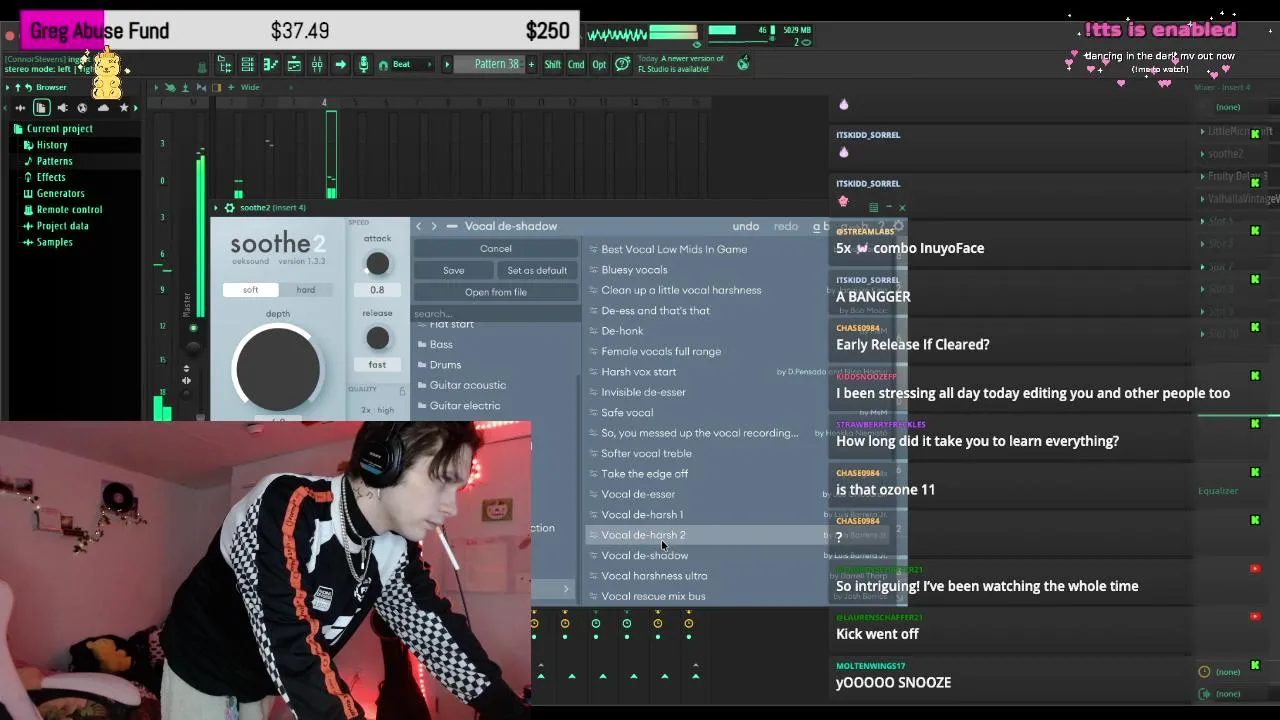The image size is (1280, 720).
Task: Open Generators in the browser
Action: click(x=60, y=193)
